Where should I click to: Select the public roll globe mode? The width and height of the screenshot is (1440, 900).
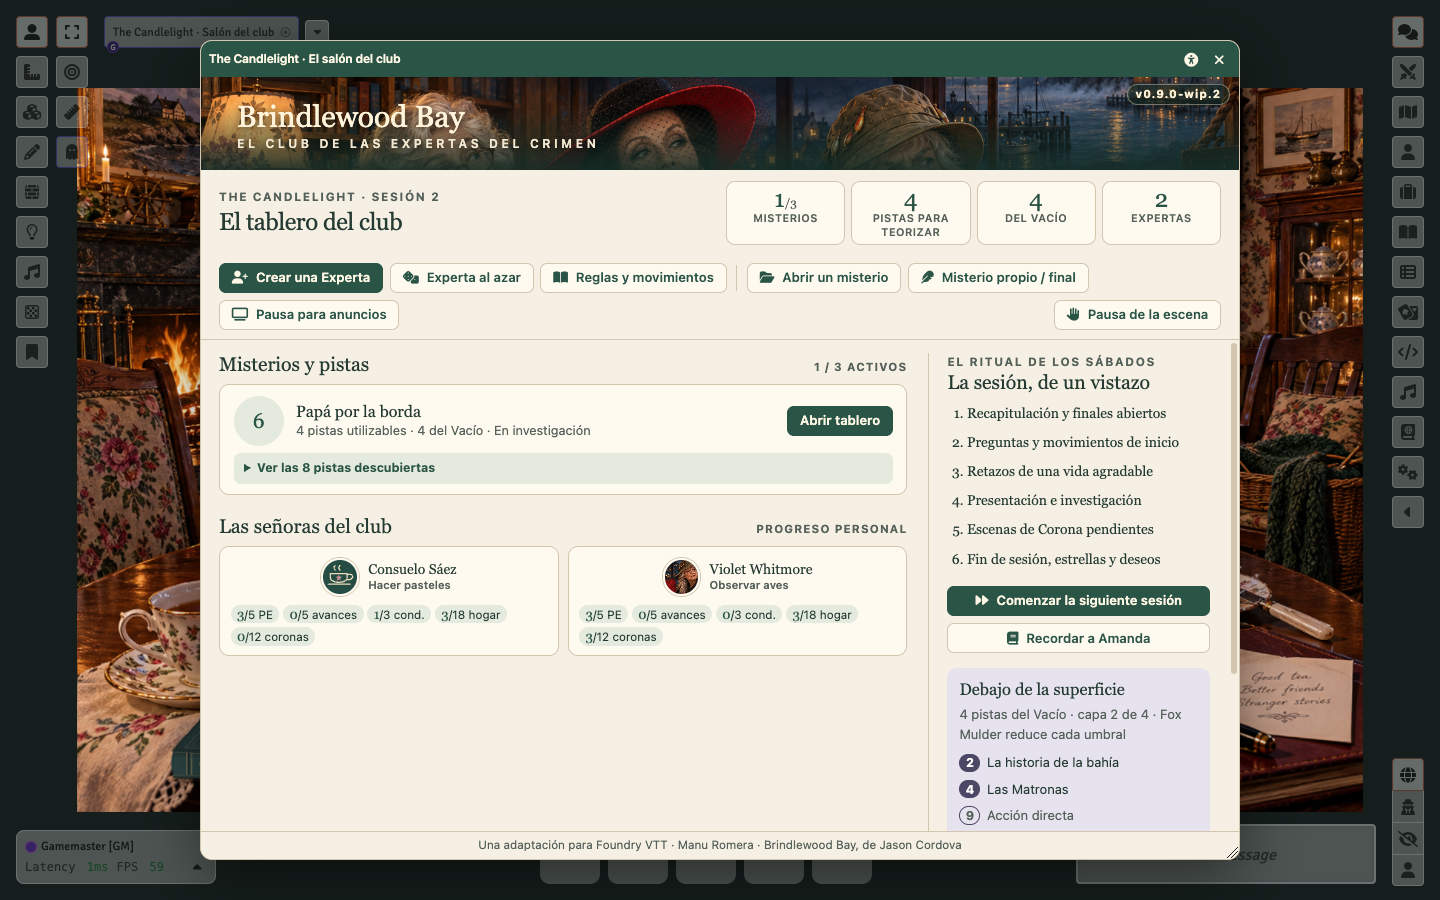pos(1408,775)
